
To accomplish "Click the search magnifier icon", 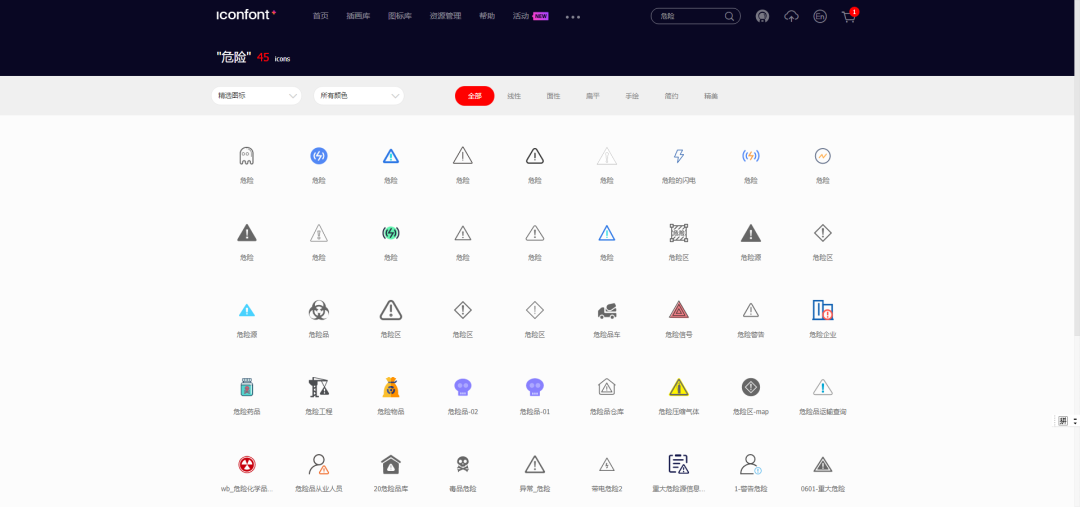I will pos(729,17).
